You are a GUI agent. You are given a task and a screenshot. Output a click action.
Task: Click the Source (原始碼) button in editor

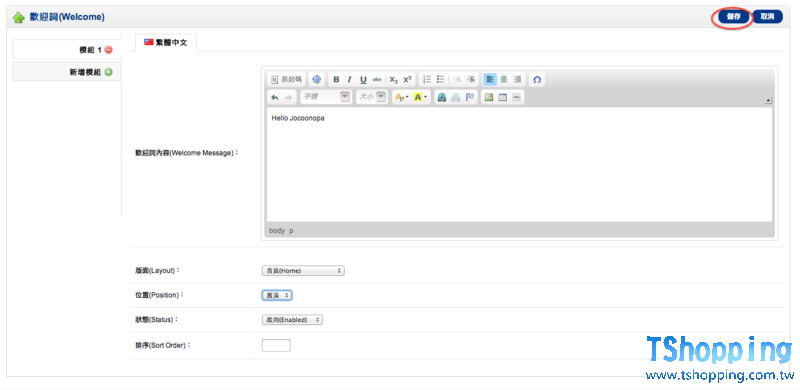click(x=286, y=80)
